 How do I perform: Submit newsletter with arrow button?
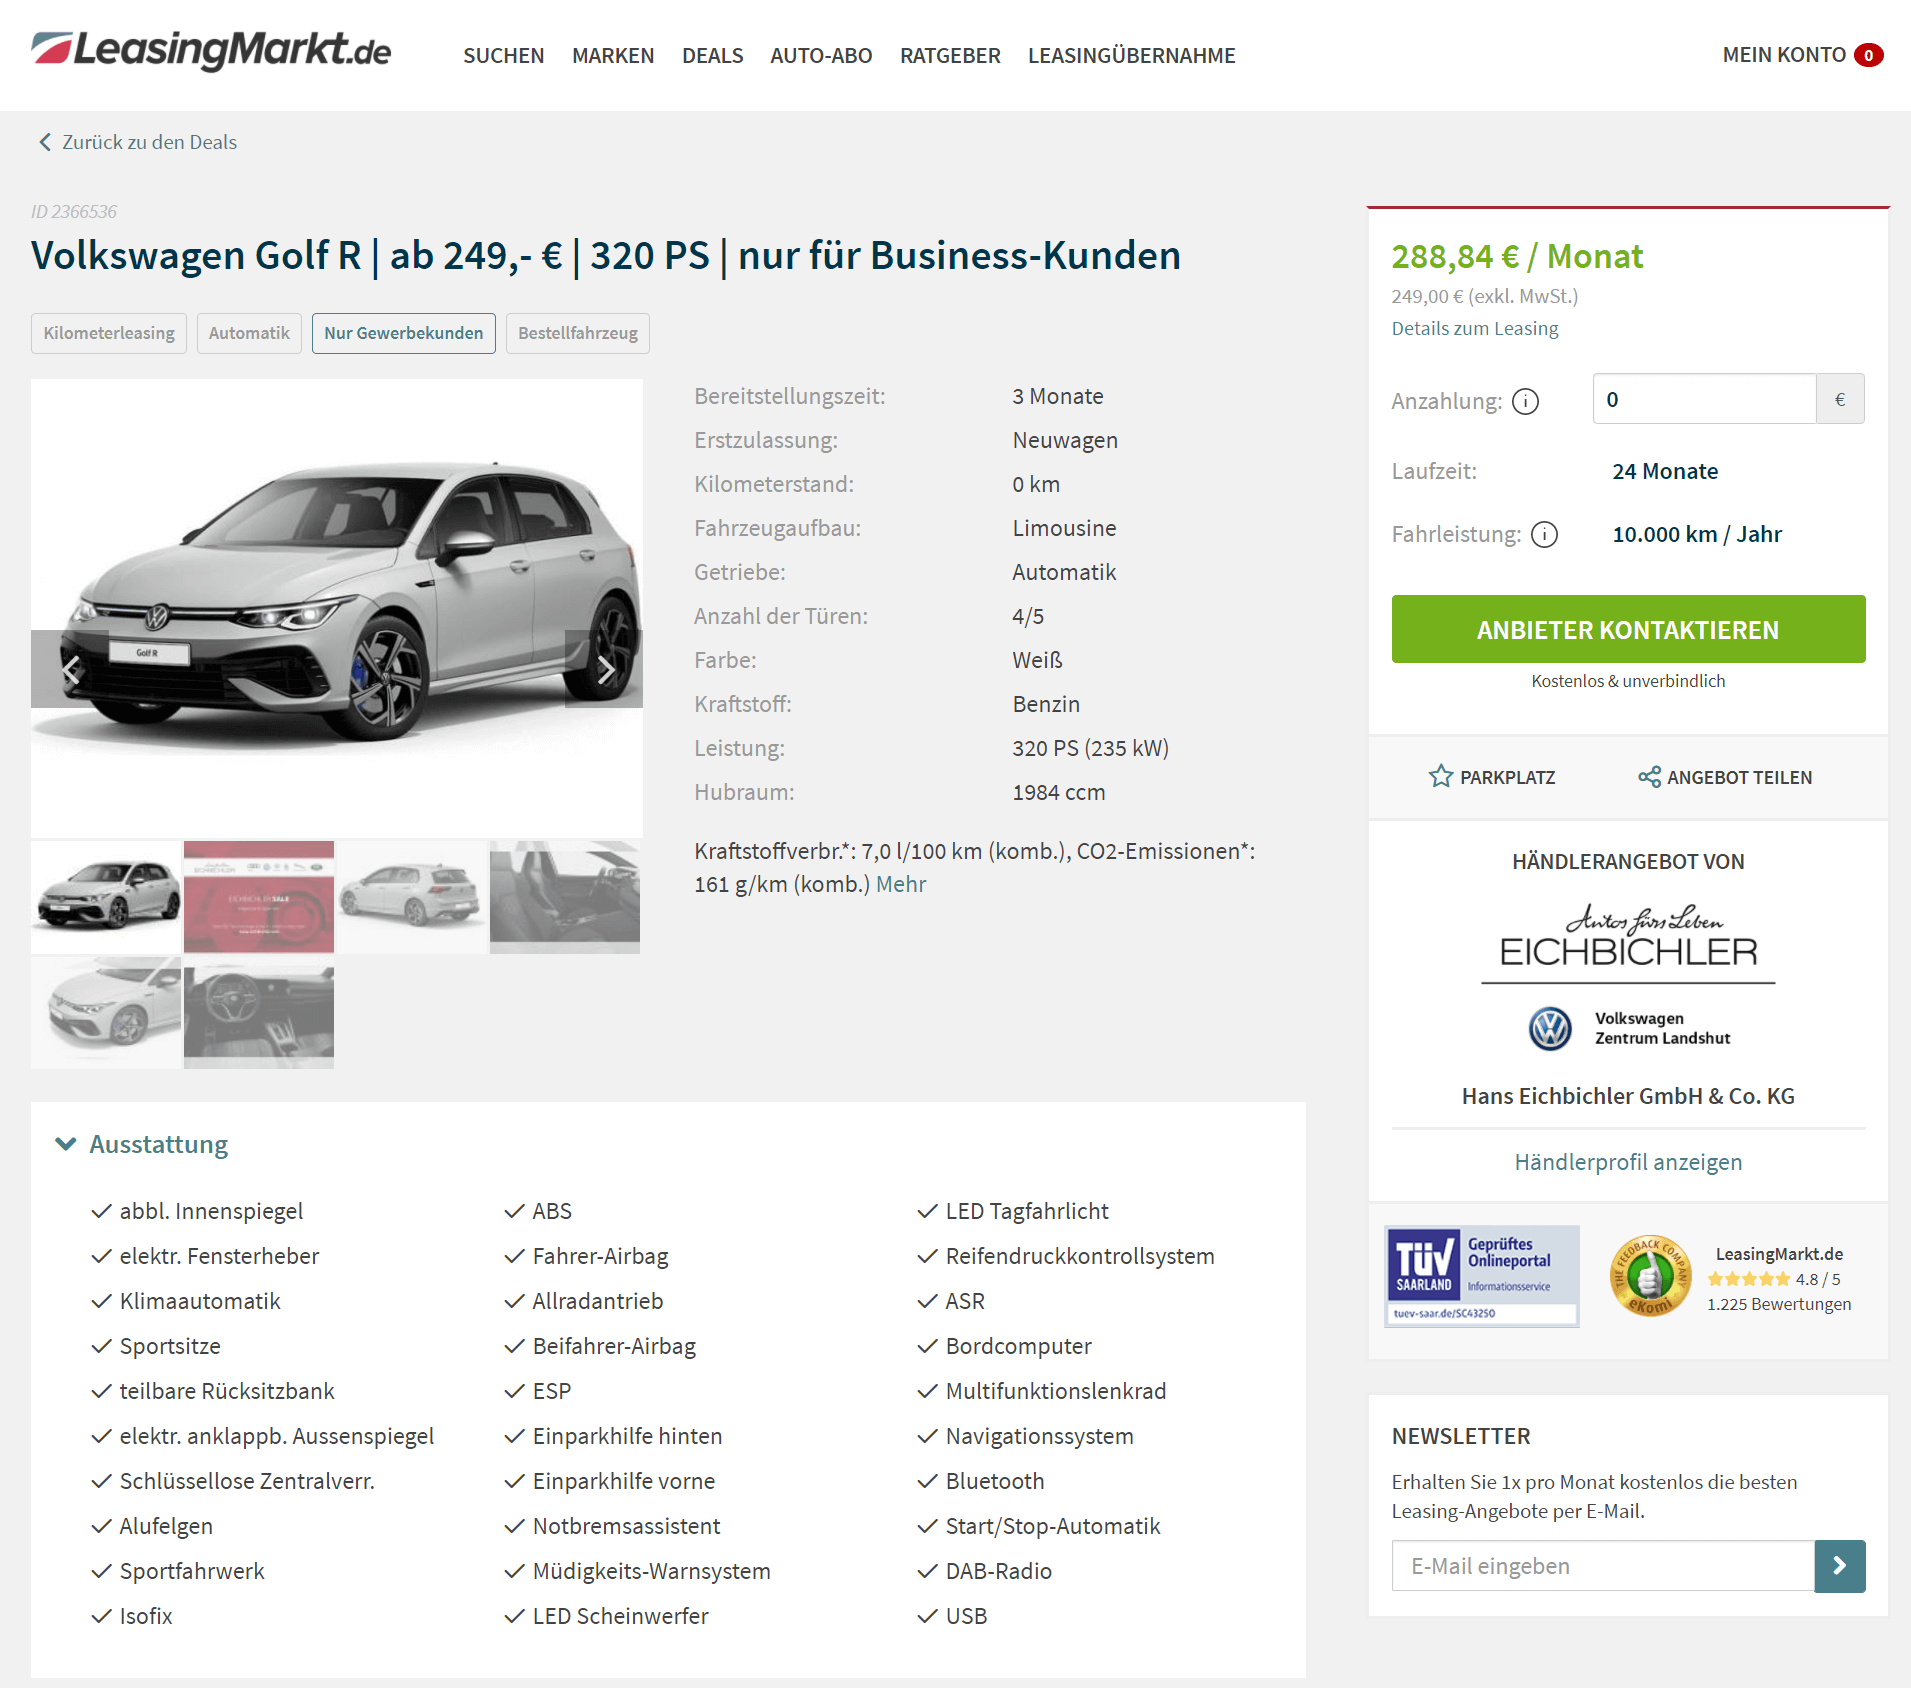(x=1840, y=1566)
